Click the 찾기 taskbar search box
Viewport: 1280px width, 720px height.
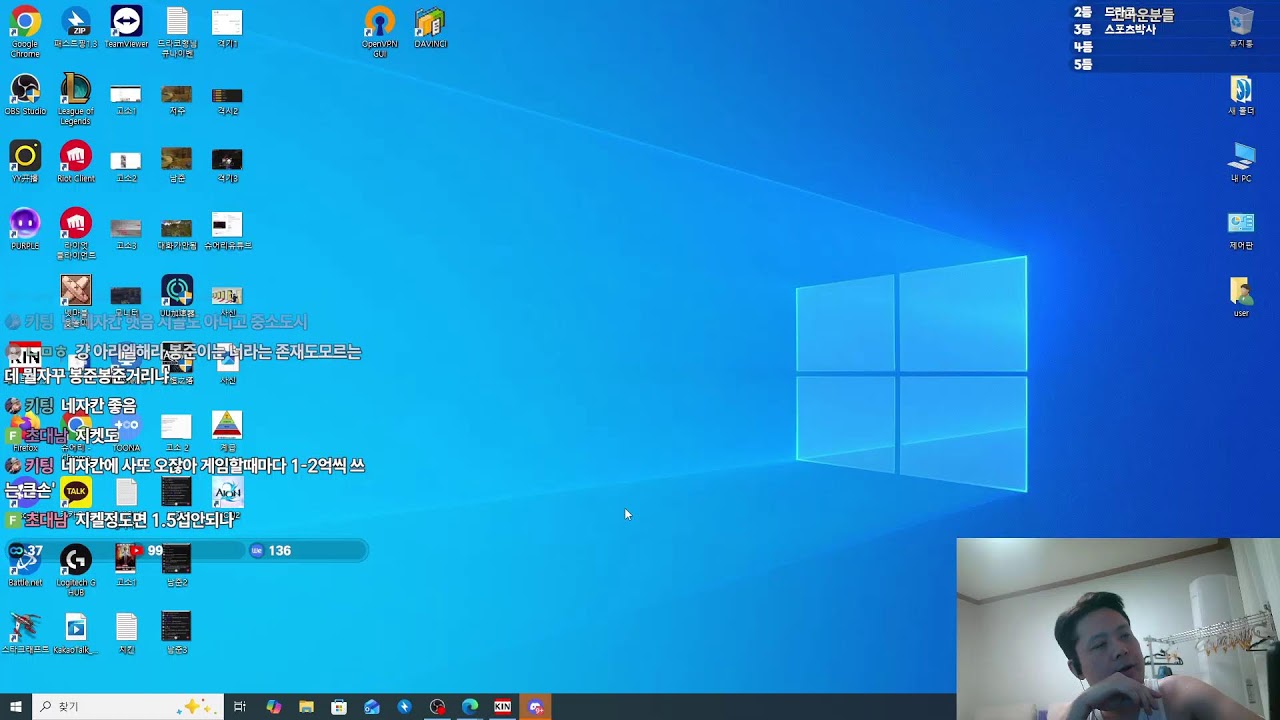pyautogui.click(x=127, y=707)
